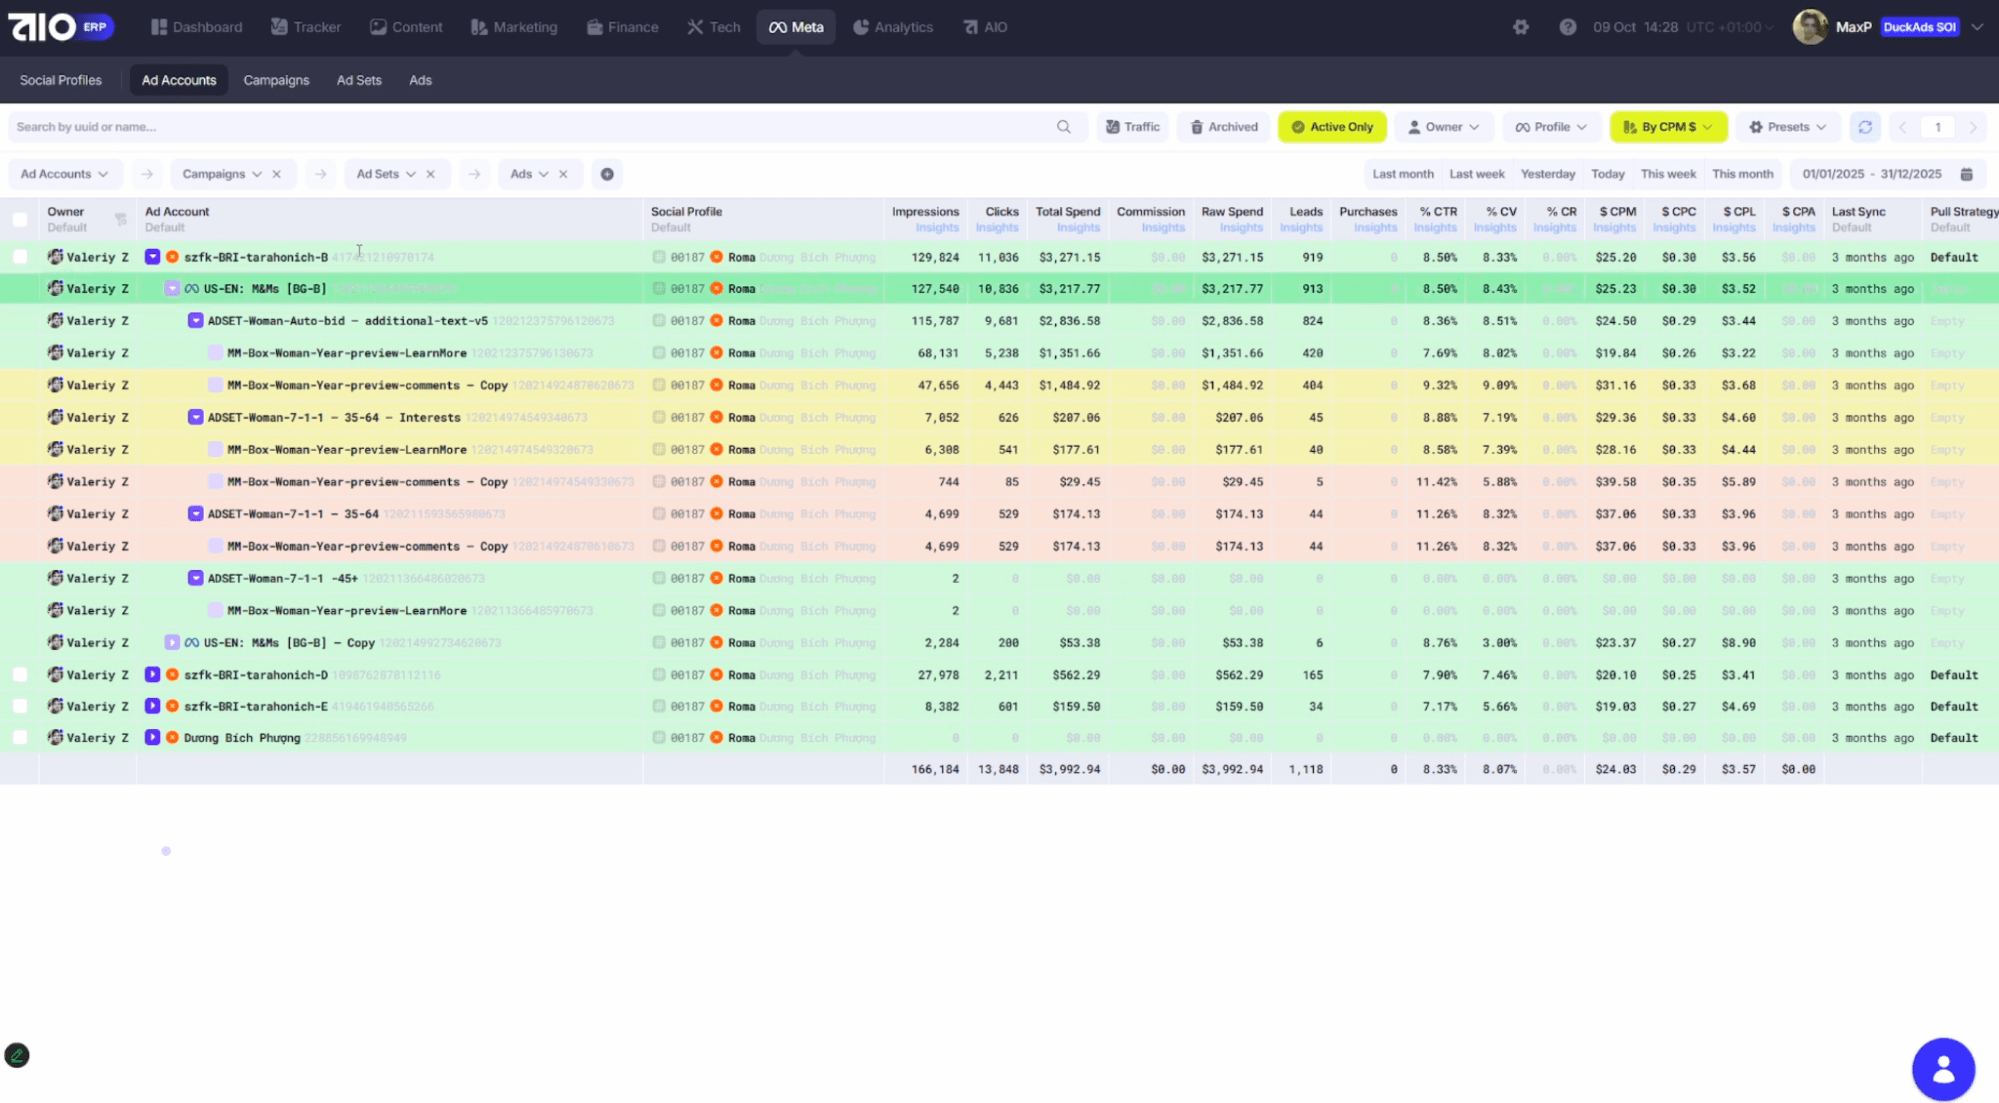Screen dimensions: 1999x1103
Task: Toggle the select-all header checkbox
Action: click(x=20, y=219)
